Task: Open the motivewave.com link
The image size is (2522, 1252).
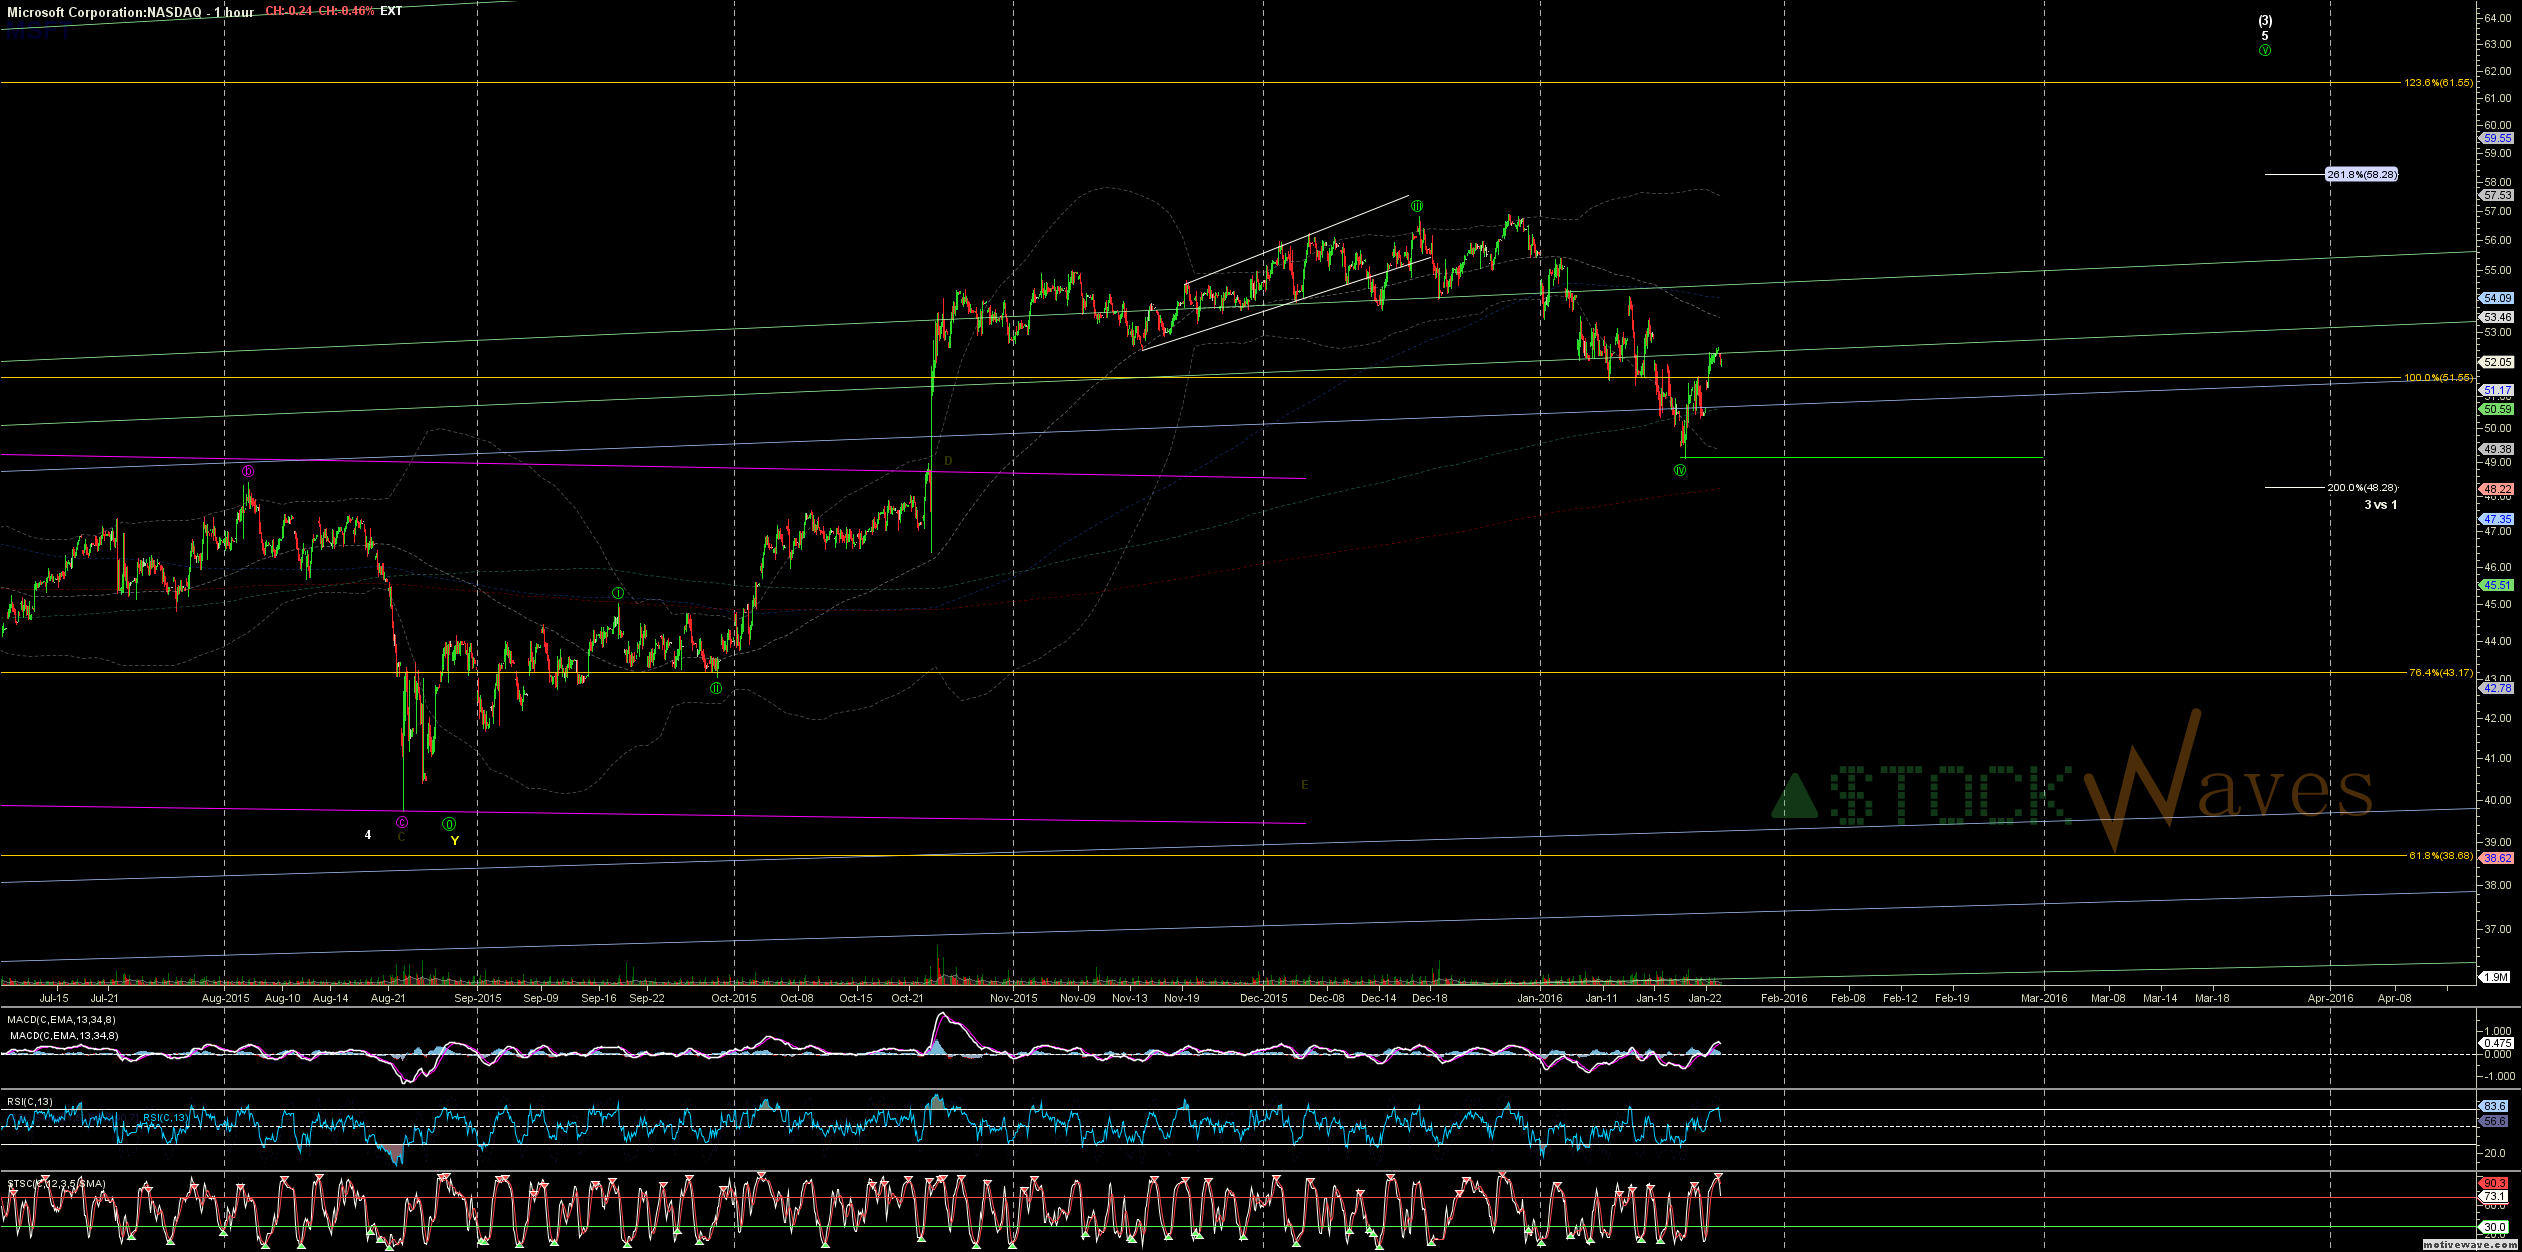Action: (x=2468, y=1245)
